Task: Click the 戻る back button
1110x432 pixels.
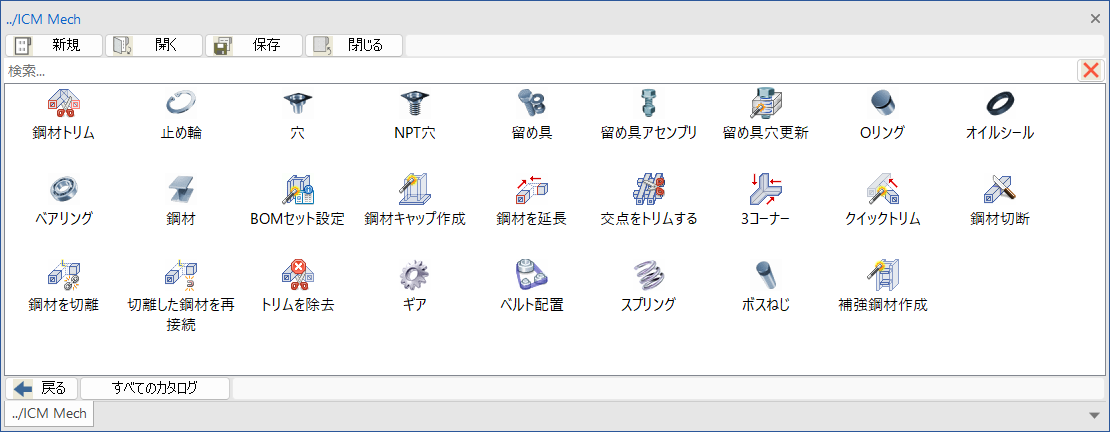Action: pyautogui.click(x=42, y=388)
